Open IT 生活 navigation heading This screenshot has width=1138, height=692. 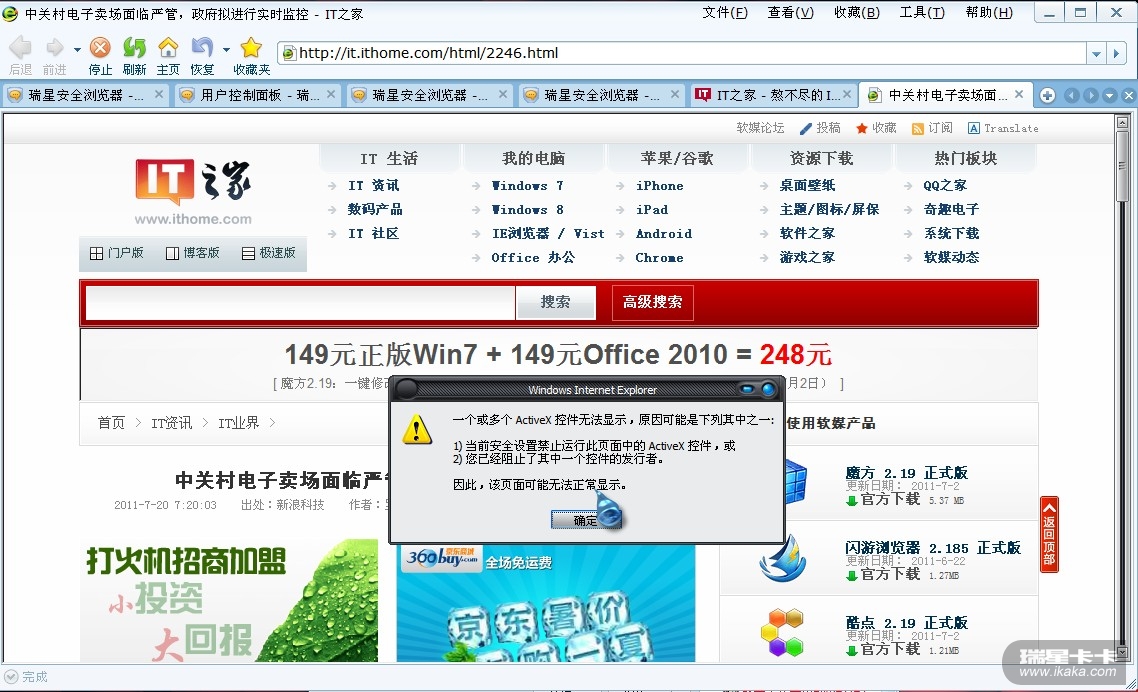(x=389, y=158)
